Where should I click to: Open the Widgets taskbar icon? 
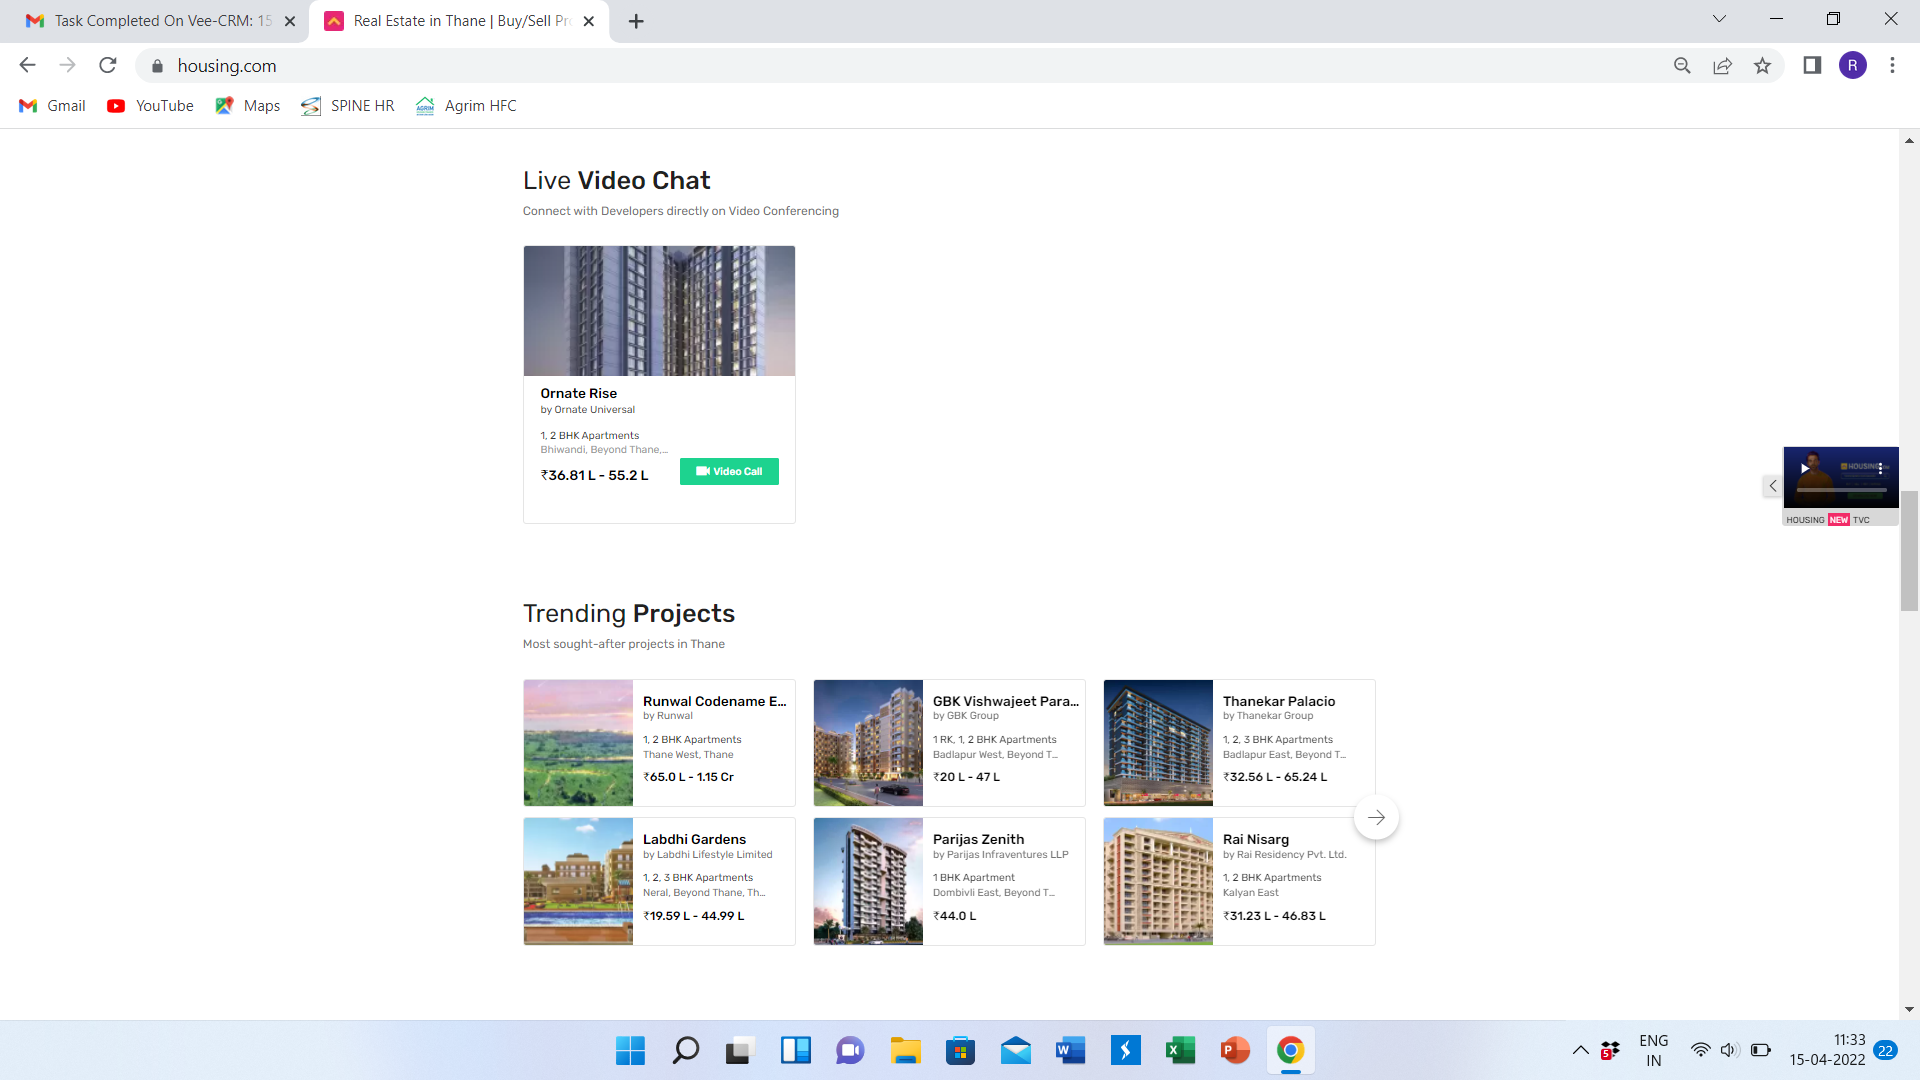pos(796,1051)
